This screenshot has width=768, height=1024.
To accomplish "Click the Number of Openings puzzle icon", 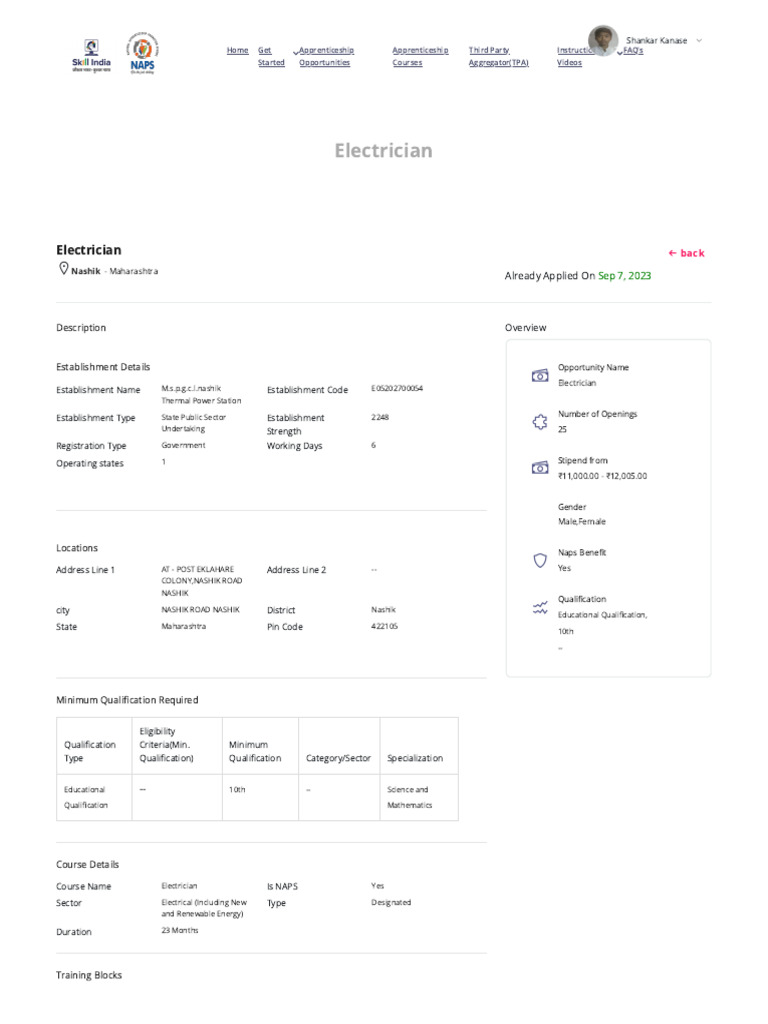I will pos(540,421).
